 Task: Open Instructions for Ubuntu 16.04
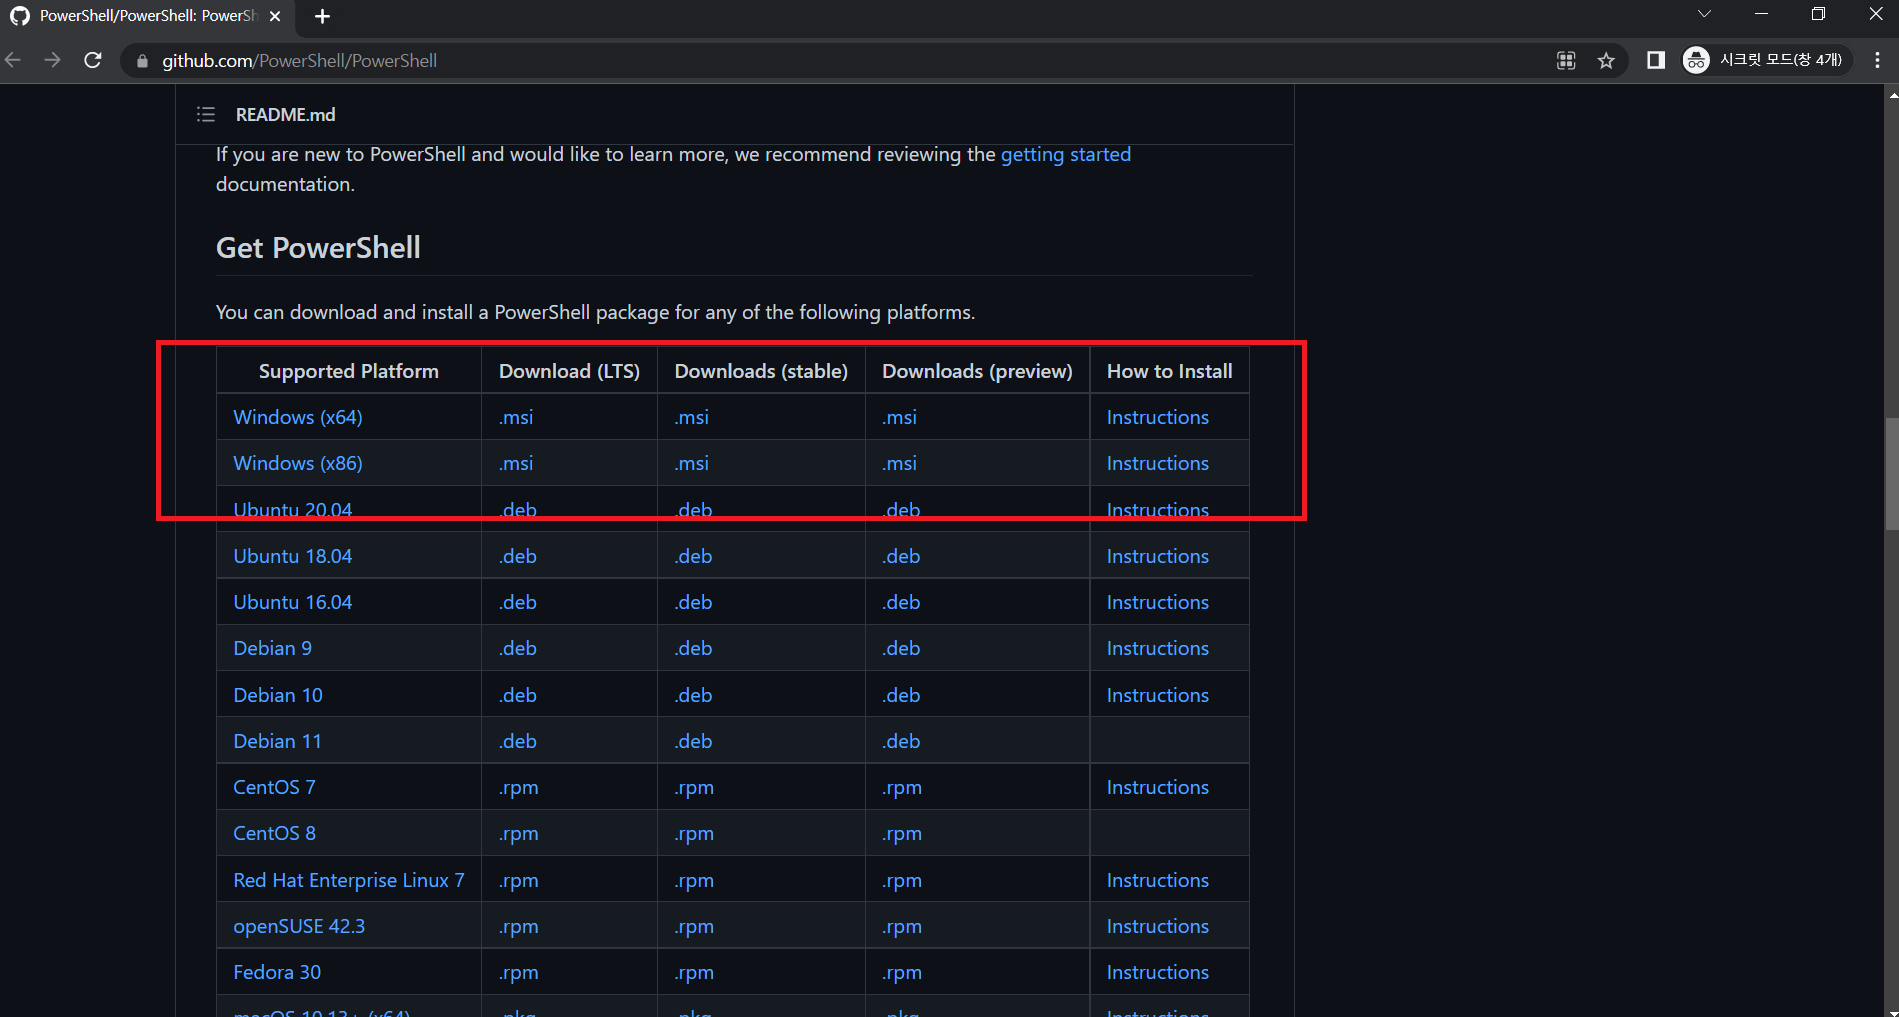1157,602
